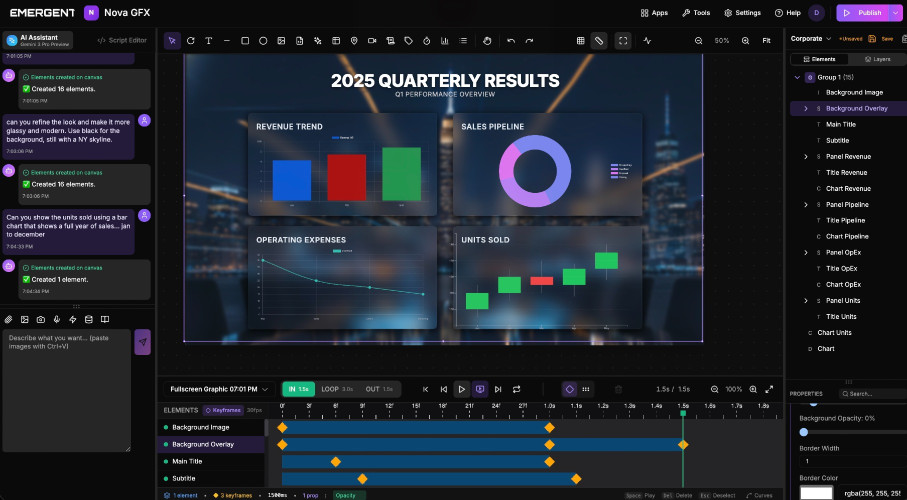907x500 pixels.
Task: Open the Fullscreen Graphic template dropdown
Action: (220, 389)
